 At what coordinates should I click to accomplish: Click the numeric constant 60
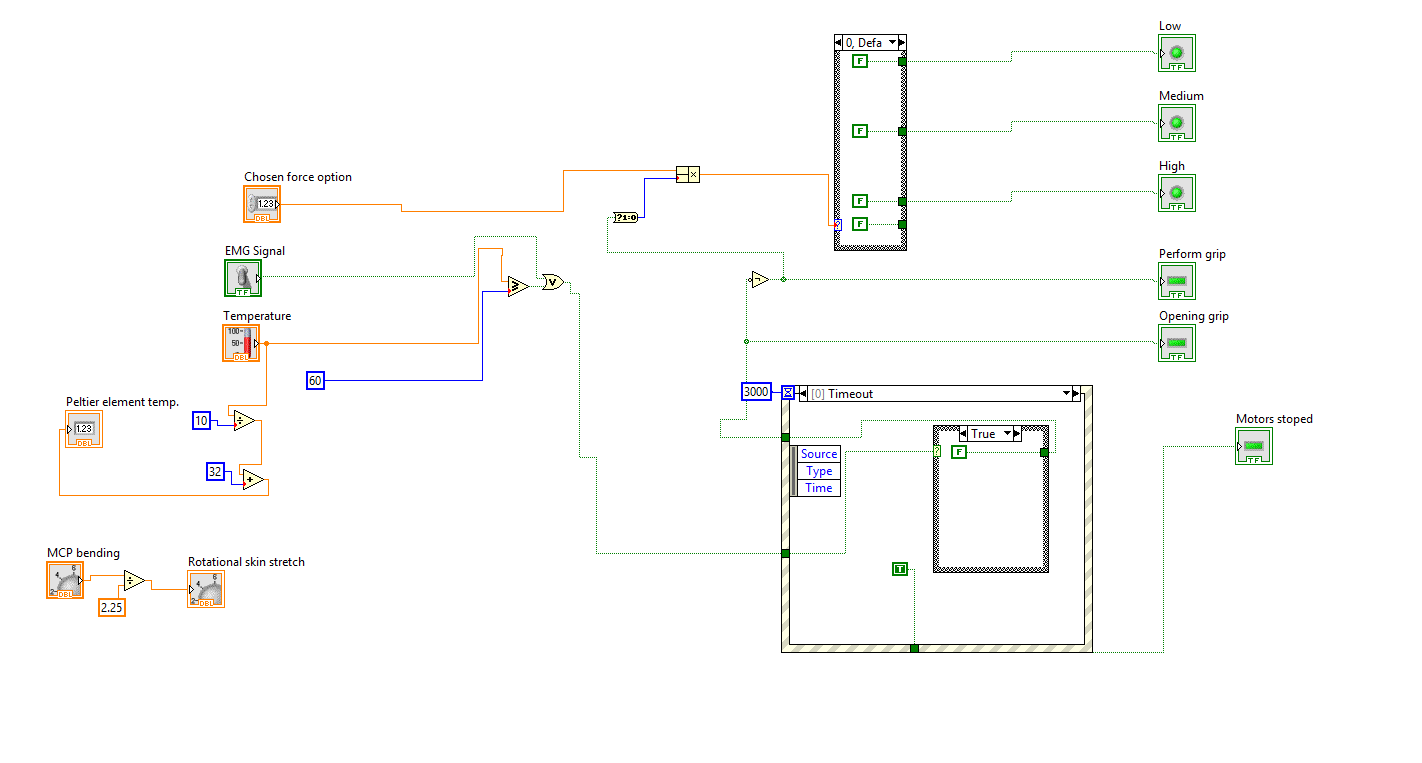click(x=315, y=380)
